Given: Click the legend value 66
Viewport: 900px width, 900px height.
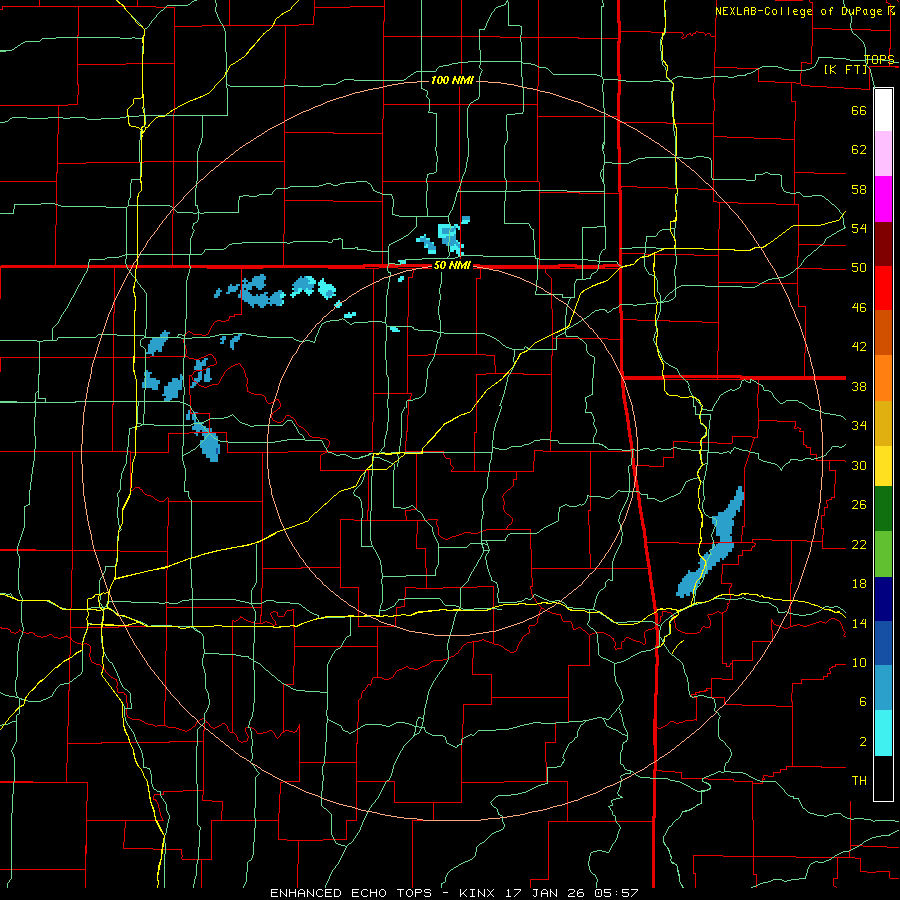Looking at the screenshot, I should point(859,111).
